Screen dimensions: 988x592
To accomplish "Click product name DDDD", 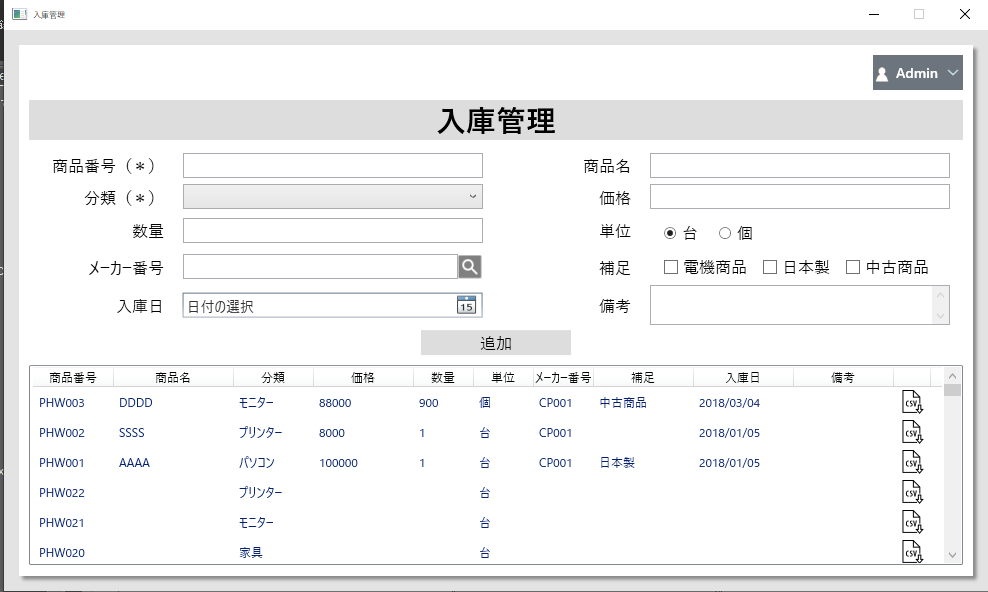I will point(135,403).
